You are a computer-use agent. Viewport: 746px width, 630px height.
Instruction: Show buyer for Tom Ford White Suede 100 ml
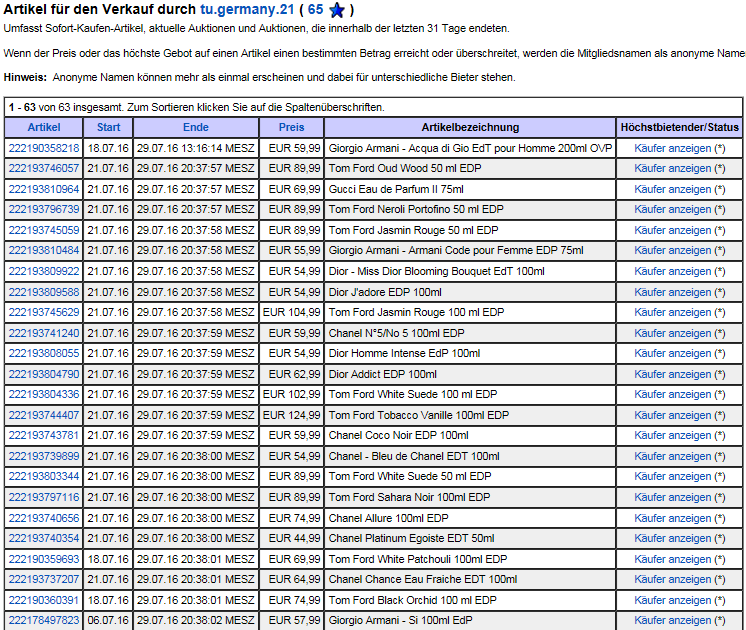tap(672, 394)
